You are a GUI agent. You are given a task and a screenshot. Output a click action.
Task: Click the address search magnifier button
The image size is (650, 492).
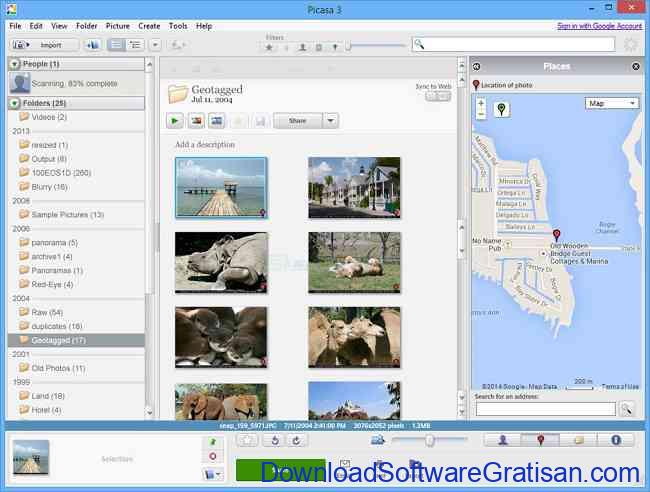[x=626, y=409]
